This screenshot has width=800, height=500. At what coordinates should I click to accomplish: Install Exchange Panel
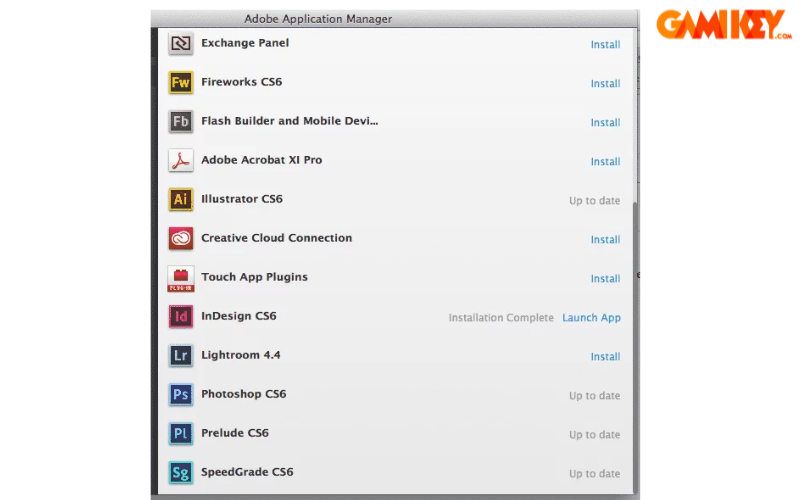(x=605, y=44)
